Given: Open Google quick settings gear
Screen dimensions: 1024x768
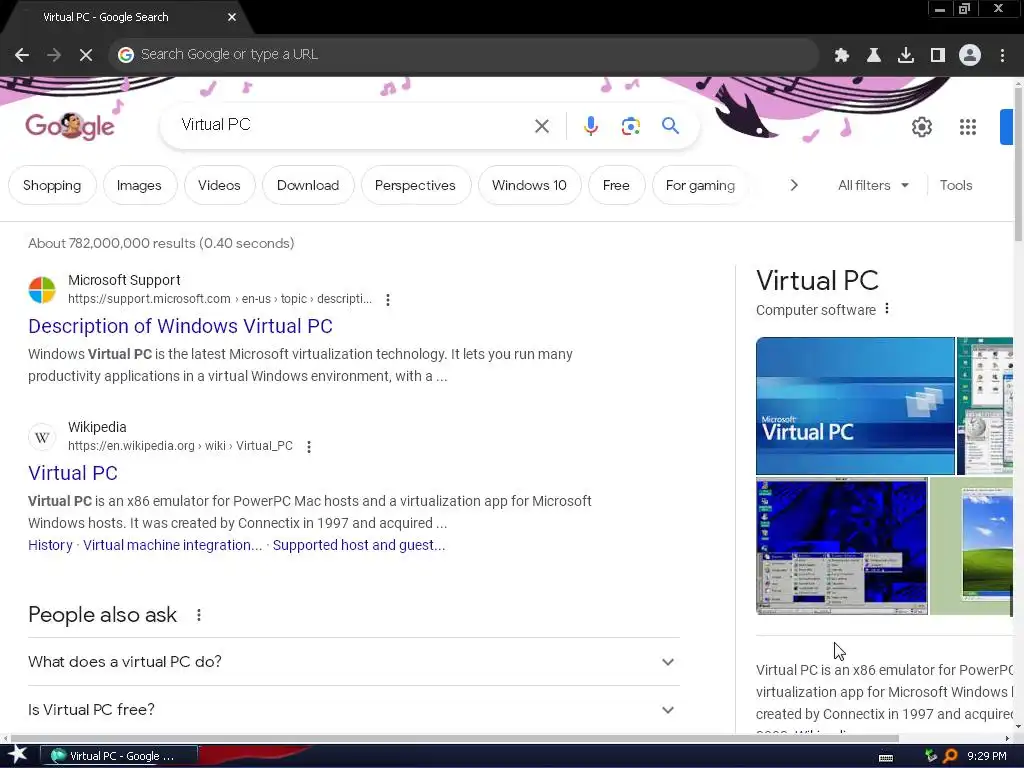Looking at the screenshot, I should click(x=921, y=127).
